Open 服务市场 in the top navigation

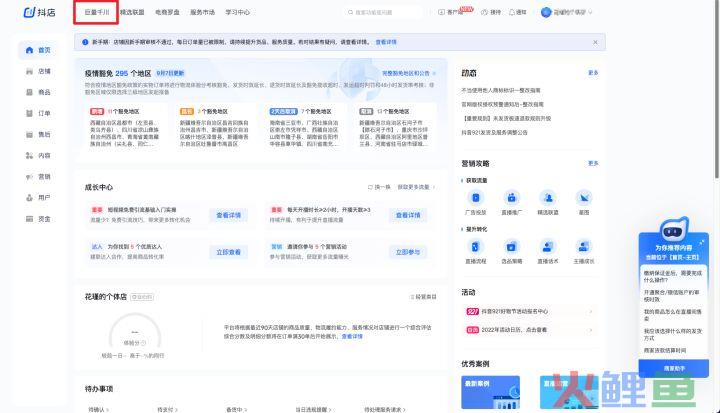tap(202, 12)
